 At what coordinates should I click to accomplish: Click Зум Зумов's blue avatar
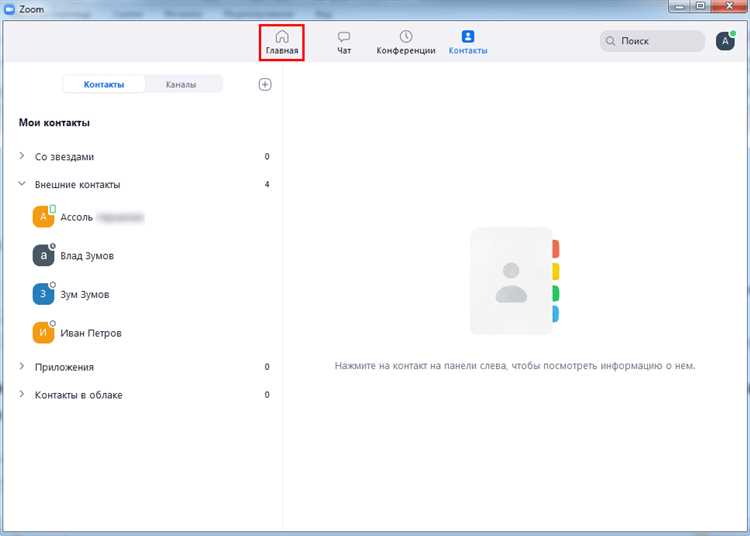click(43, 294)
